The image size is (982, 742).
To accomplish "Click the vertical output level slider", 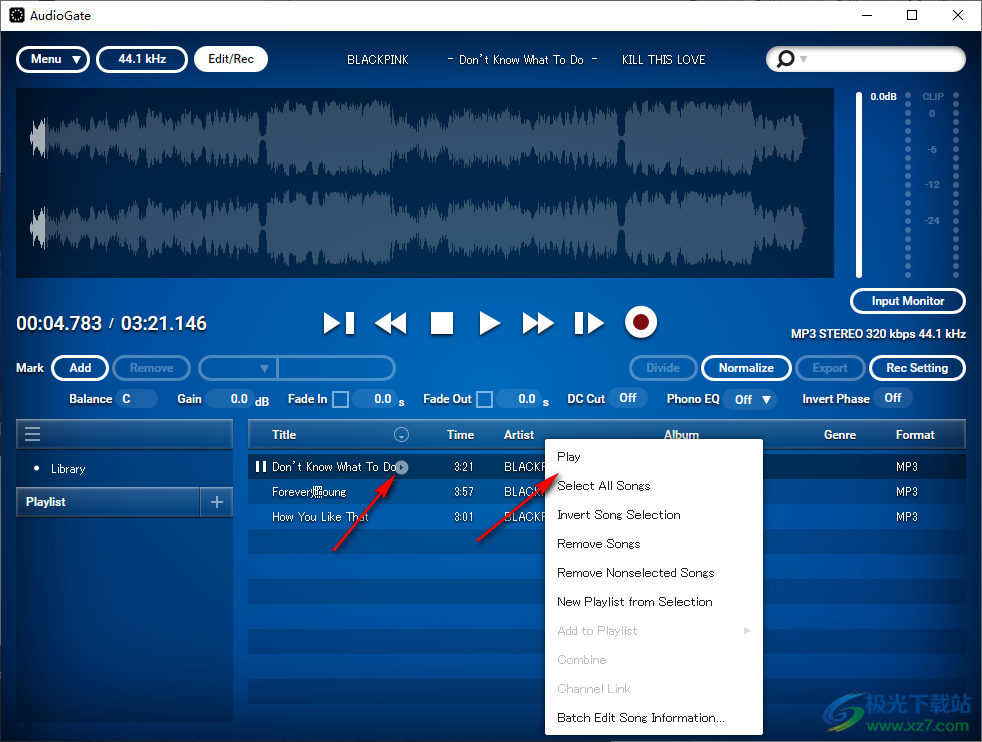I will [858, 180].
